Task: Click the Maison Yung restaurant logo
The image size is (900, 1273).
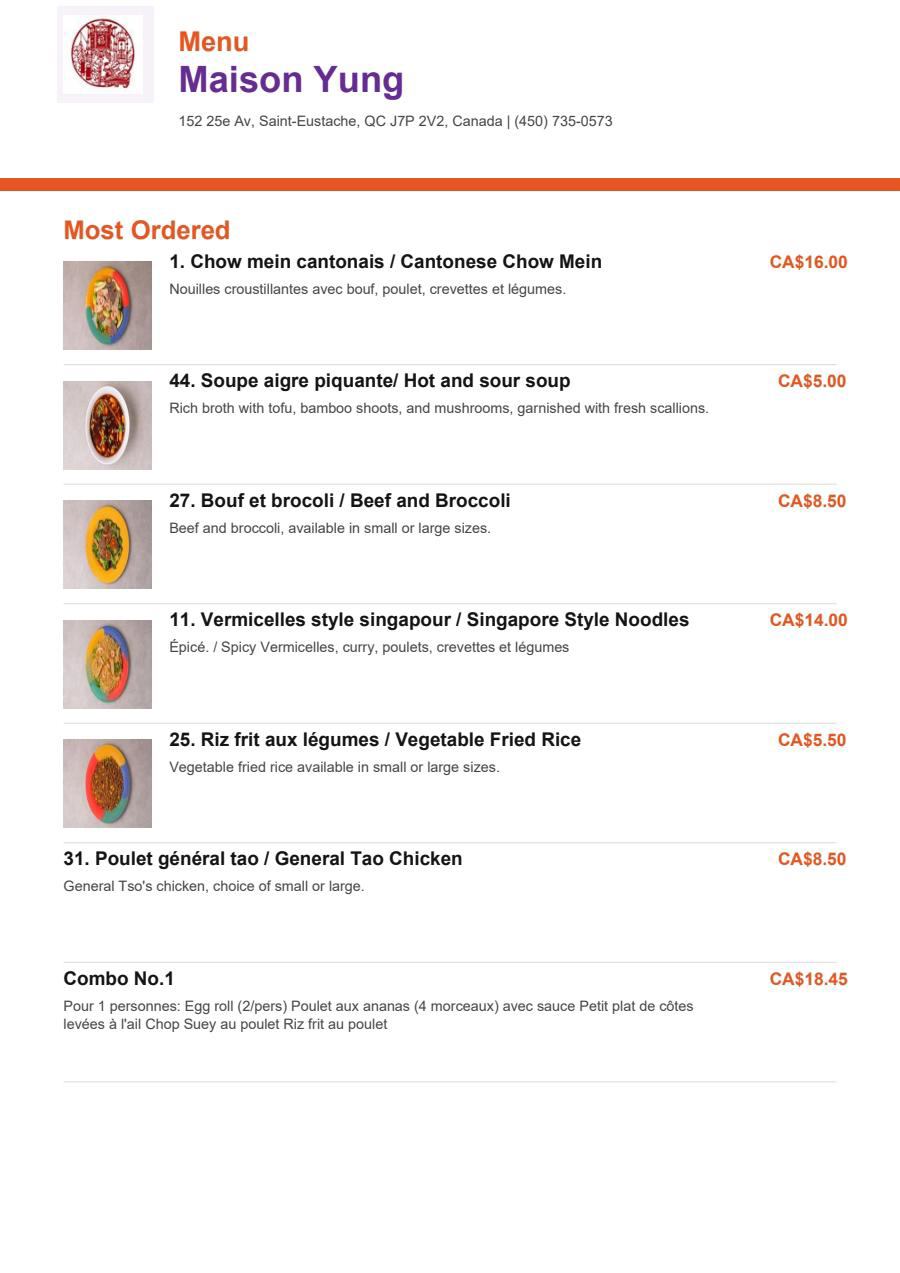Action: (x=105, y=54)
